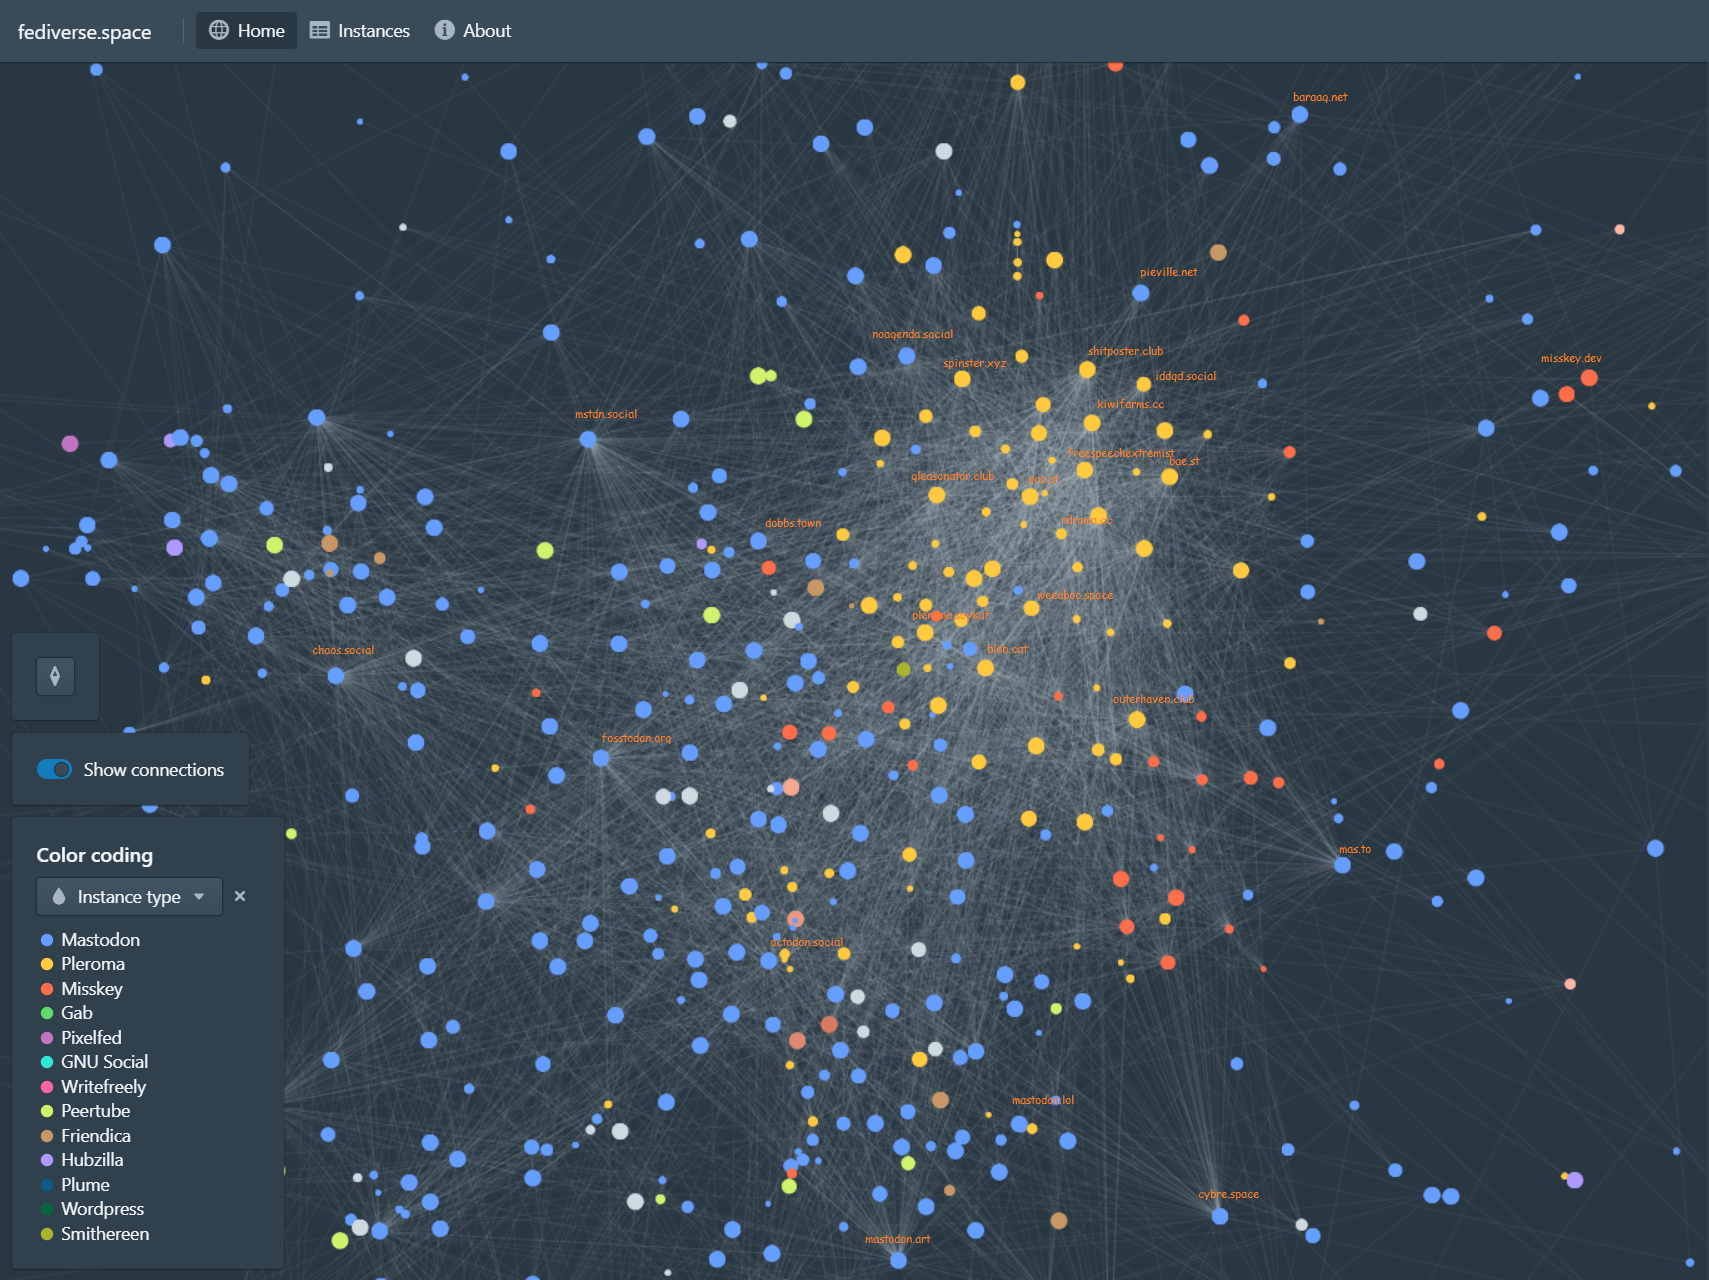Select the Plume legend entry
This screenshot has height=1280, width=1709.
click(x=75, y=1185)
